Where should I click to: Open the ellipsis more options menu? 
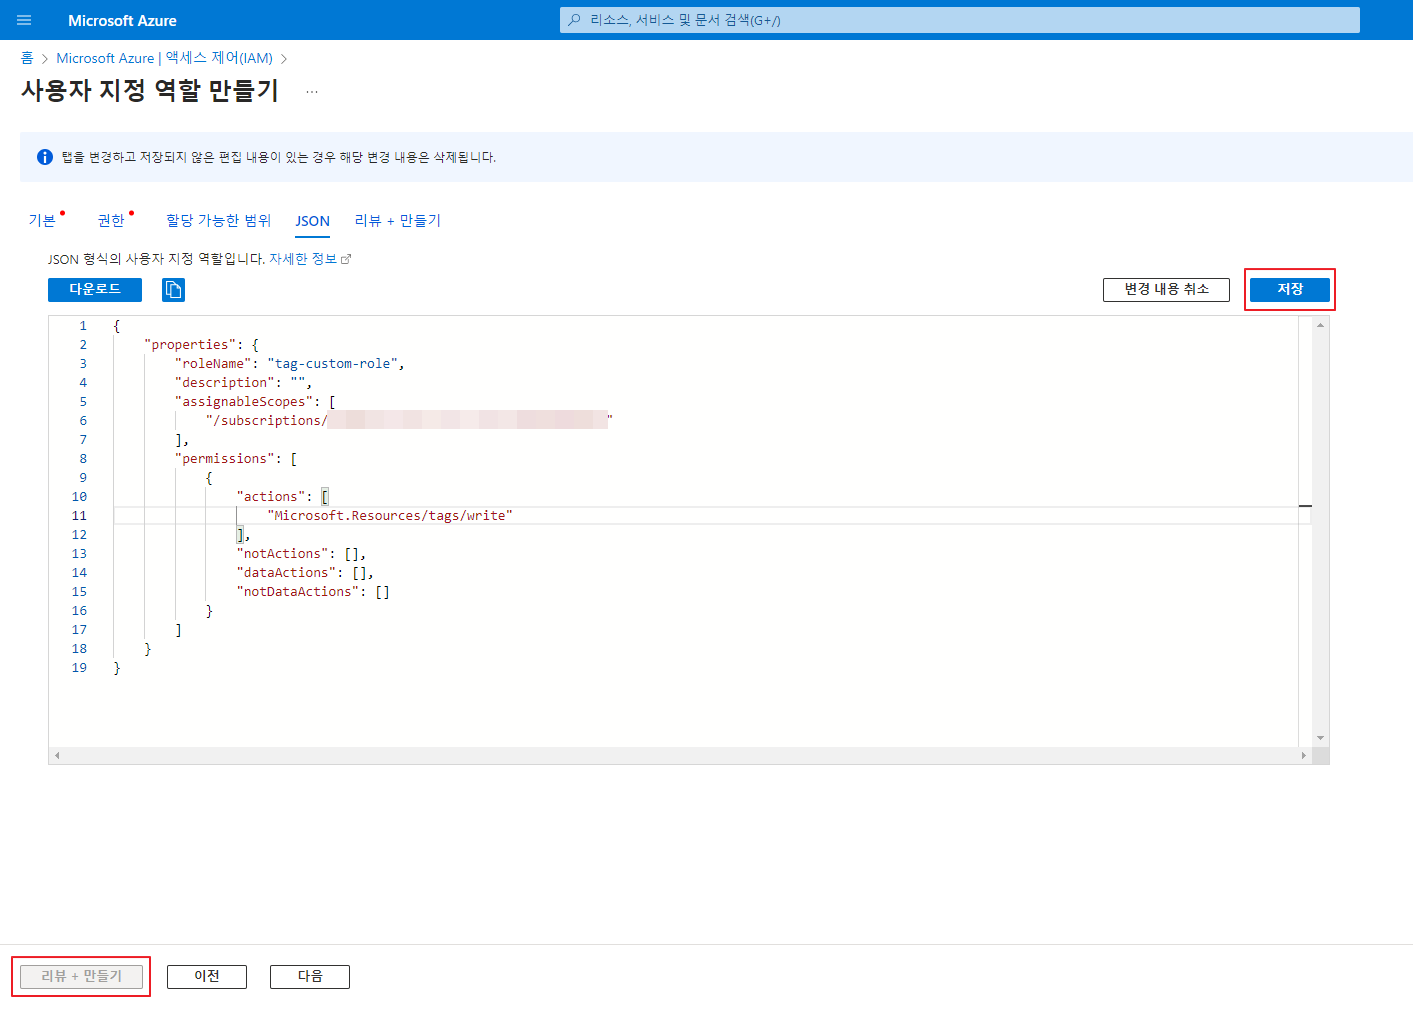312,91
